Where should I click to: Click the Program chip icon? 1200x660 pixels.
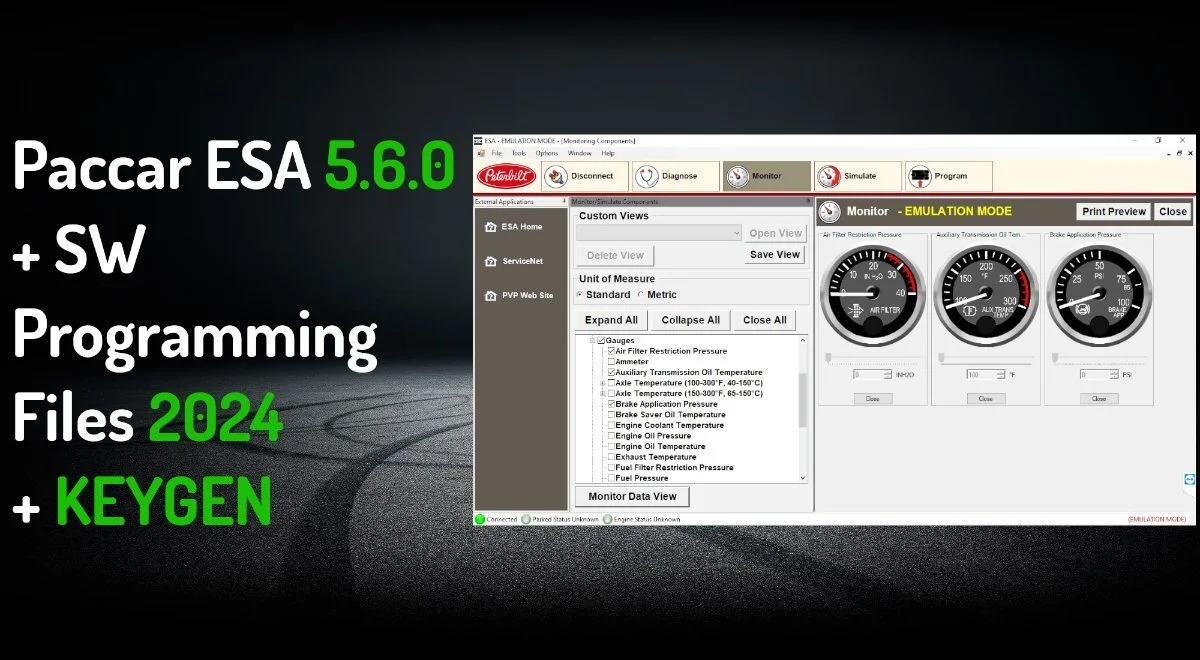919,176
